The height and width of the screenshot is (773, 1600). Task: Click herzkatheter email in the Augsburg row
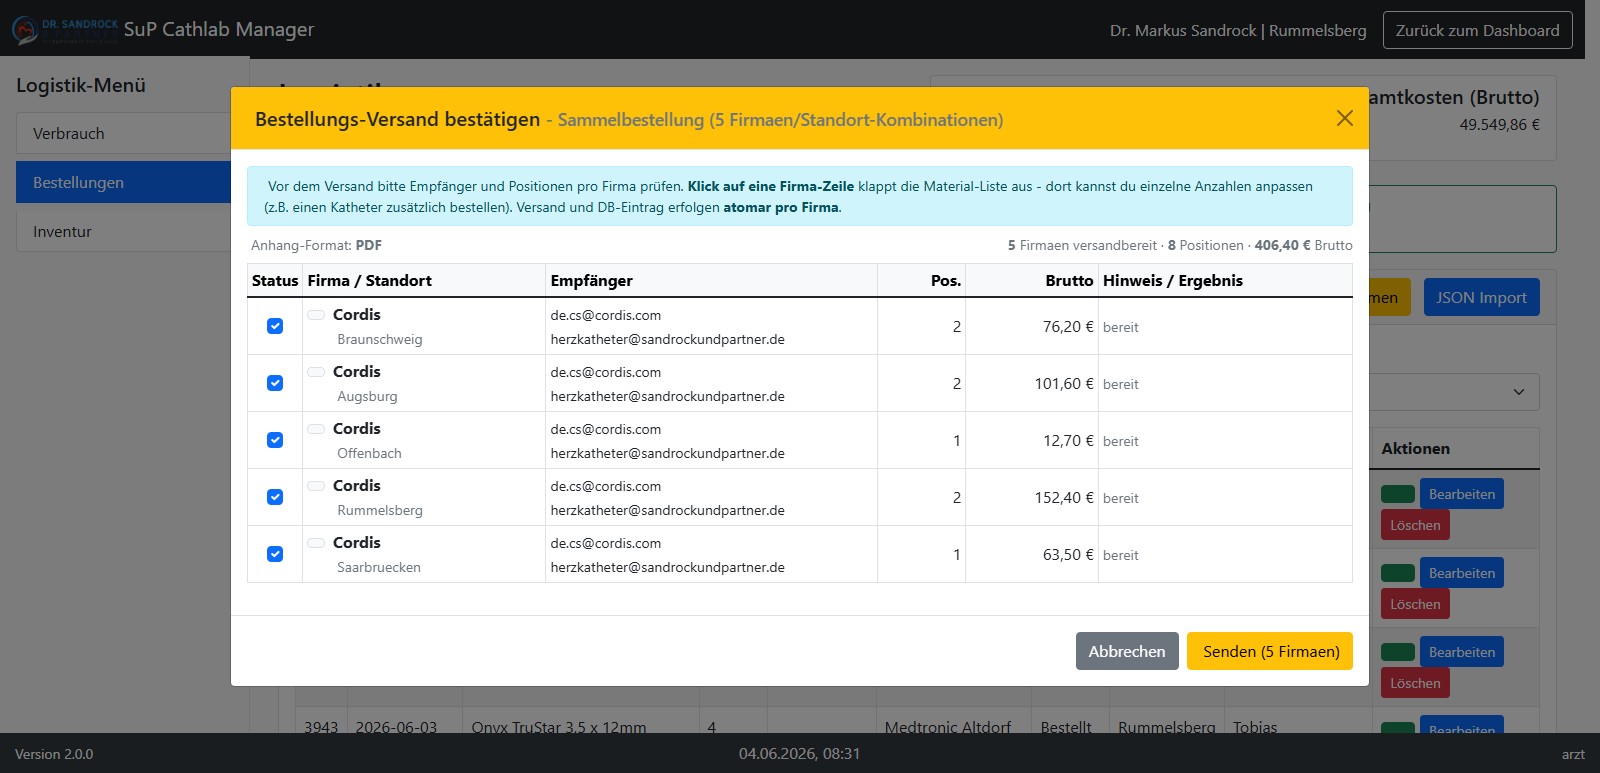click(x=667, y=396)
